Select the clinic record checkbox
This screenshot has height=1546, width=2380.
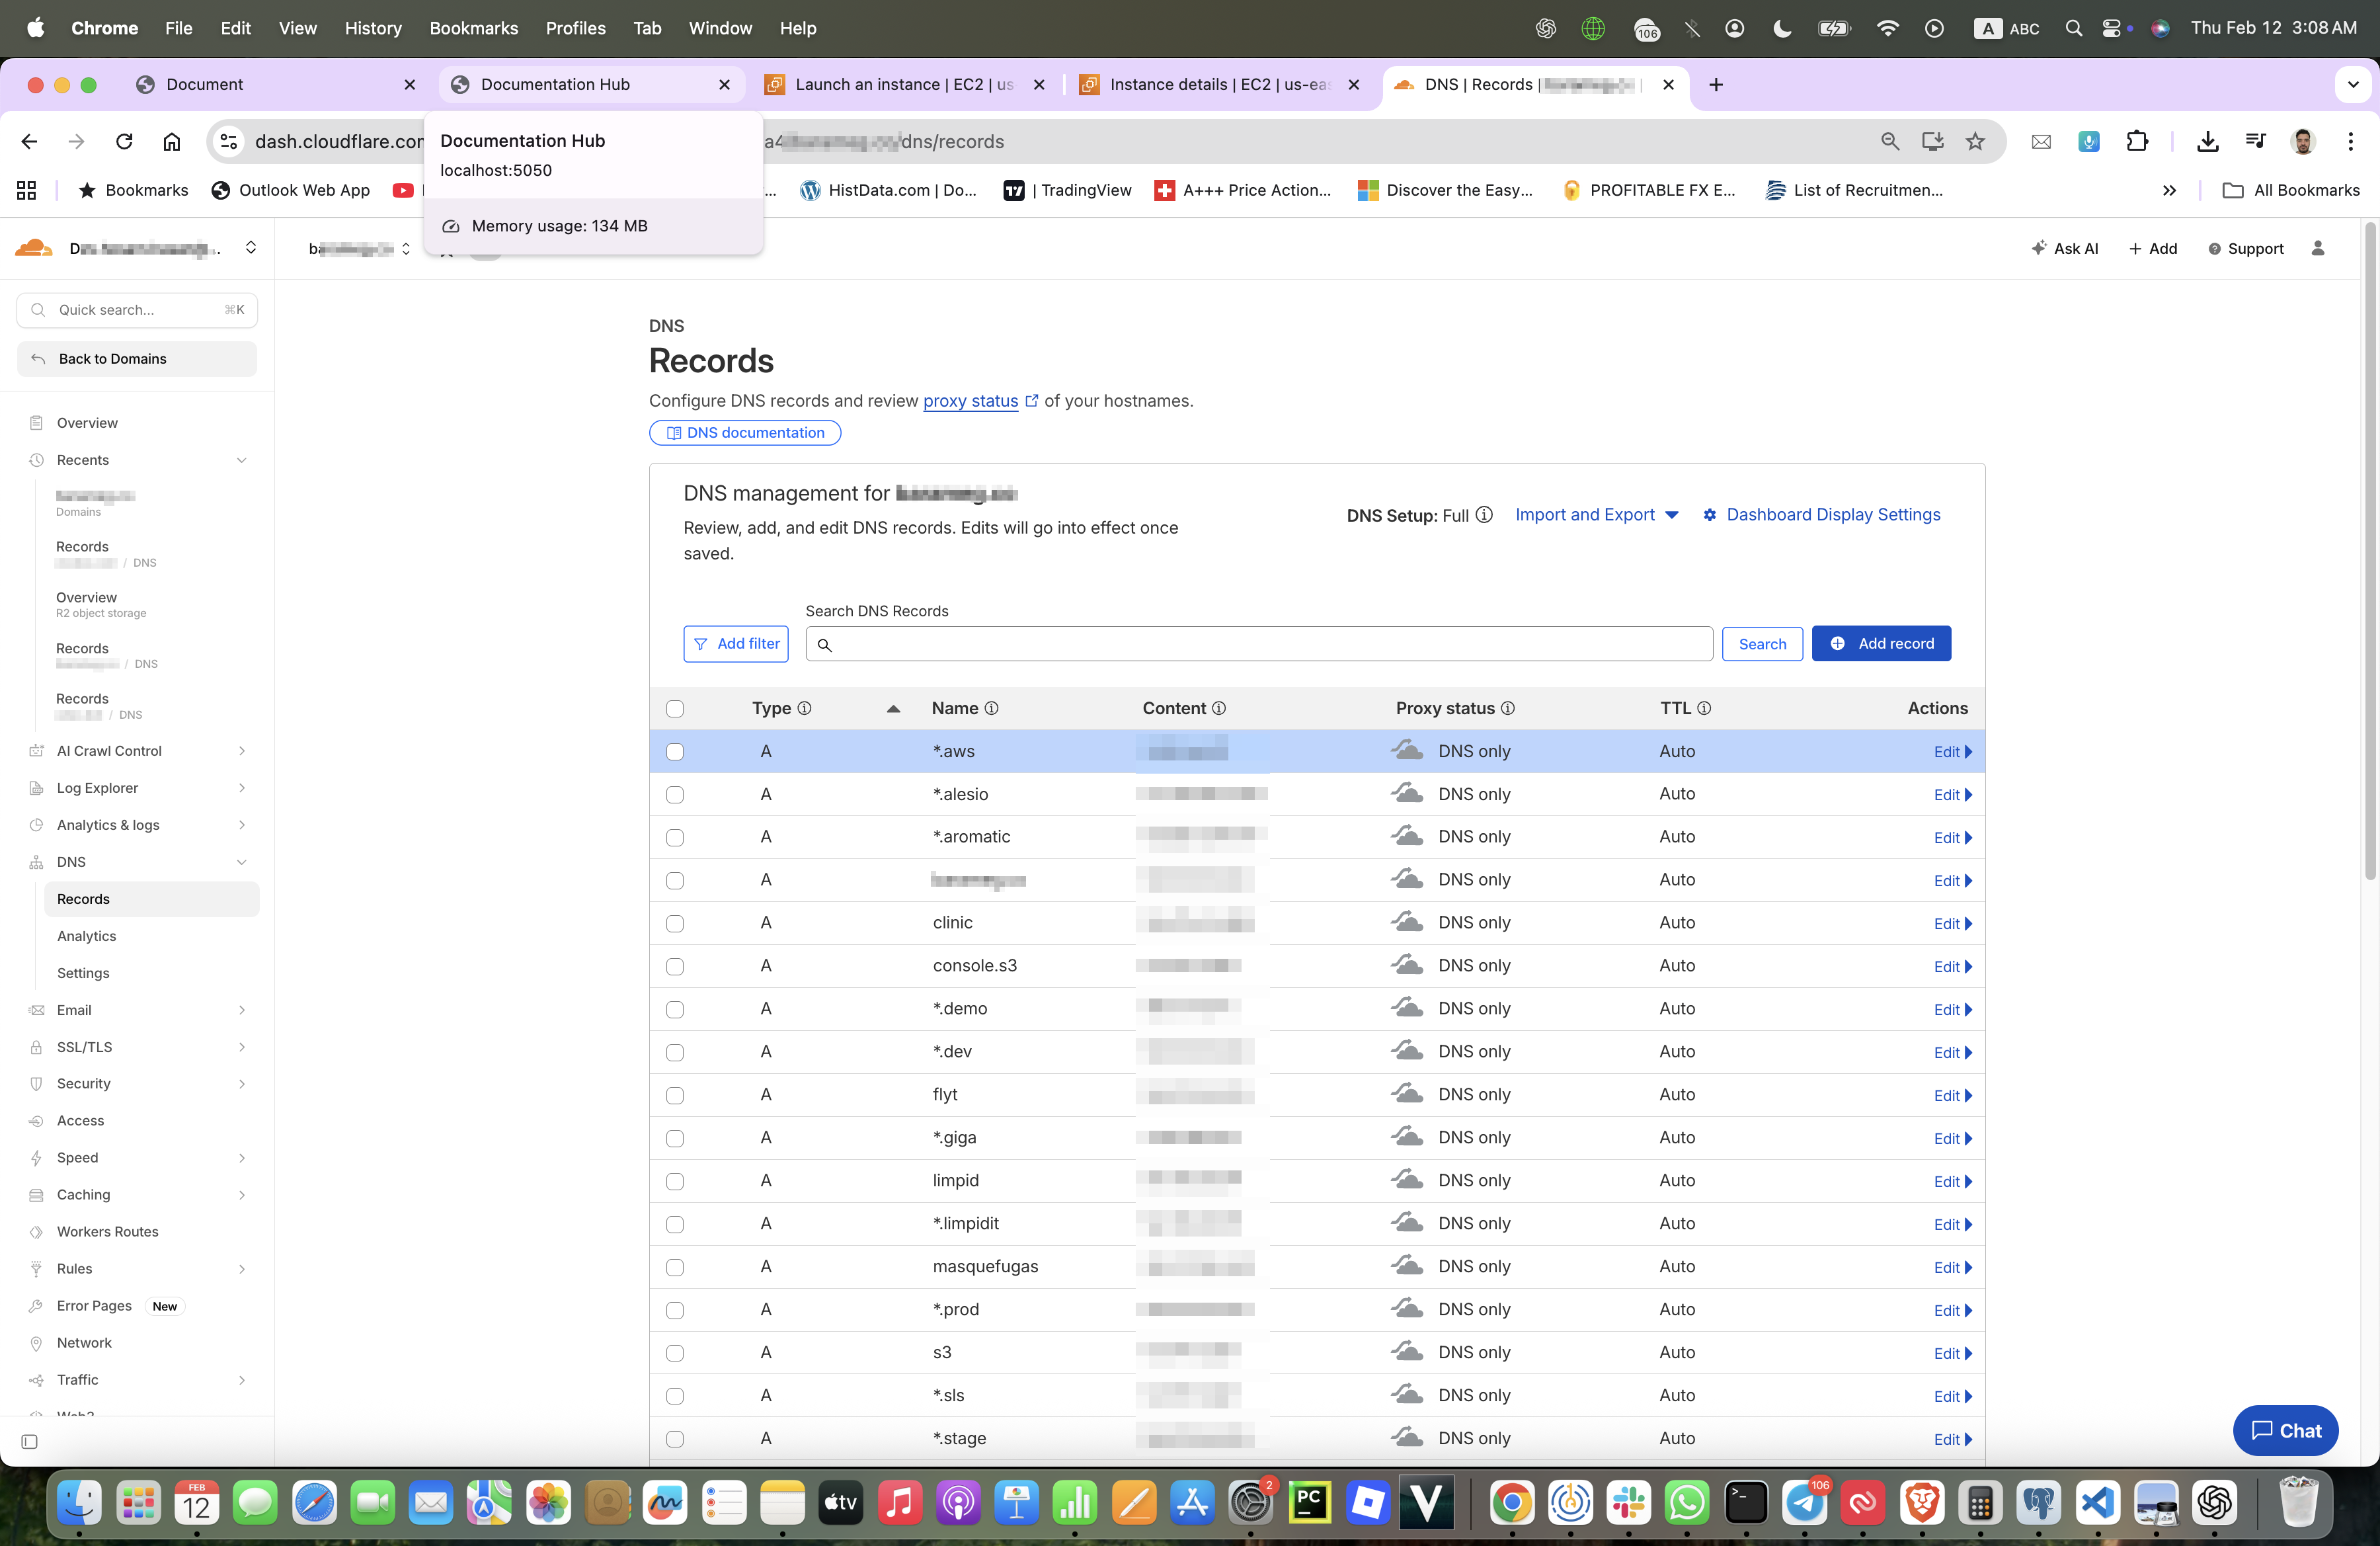[675, 924]
